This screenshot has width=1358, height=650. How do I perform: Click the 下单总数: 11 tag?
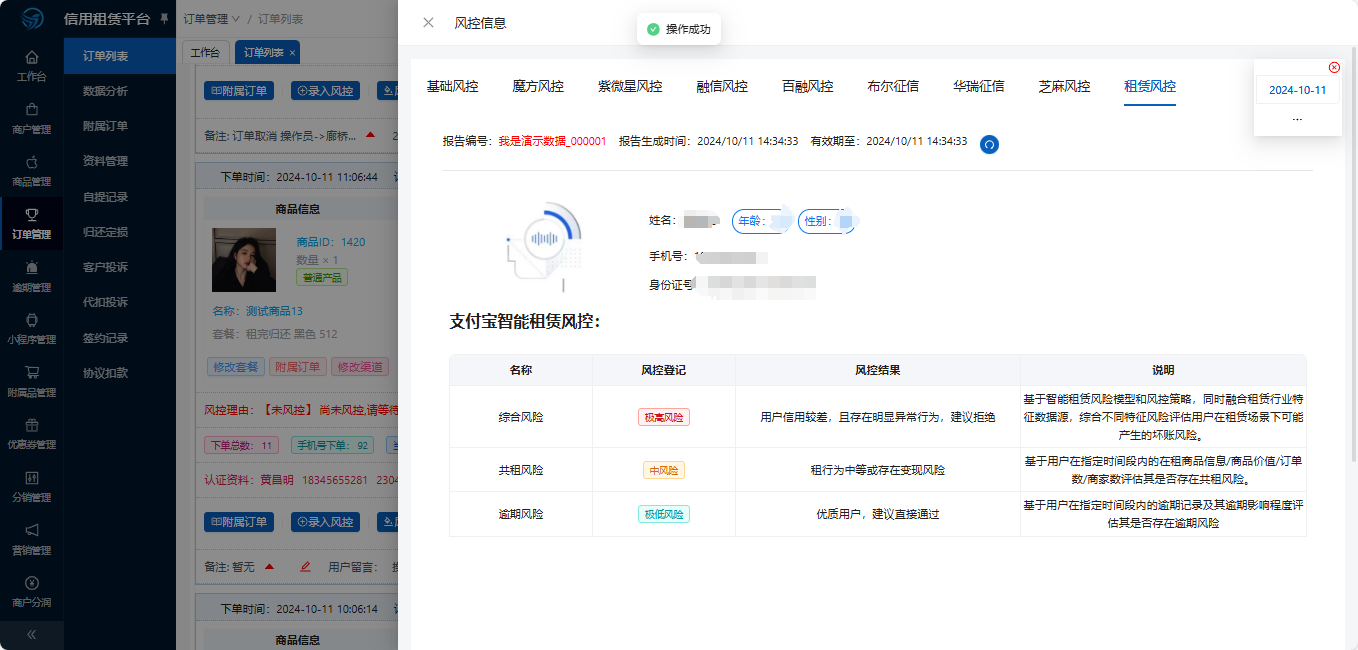[240, 445]
